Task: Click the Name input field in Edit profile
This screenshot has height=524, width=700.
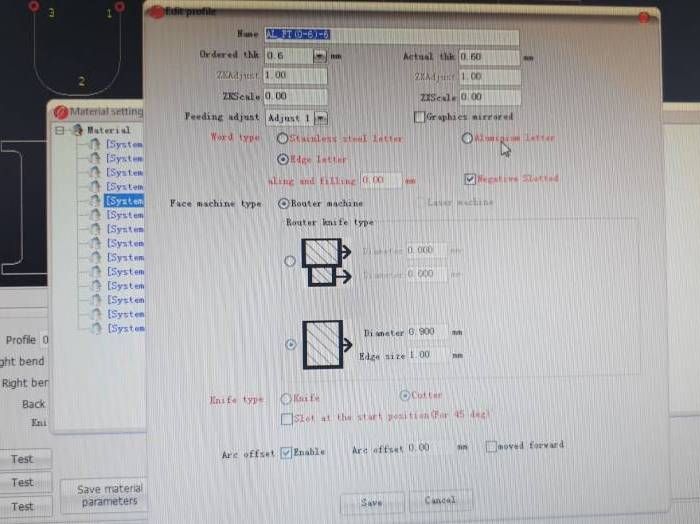Action: (x=391, y=35)
